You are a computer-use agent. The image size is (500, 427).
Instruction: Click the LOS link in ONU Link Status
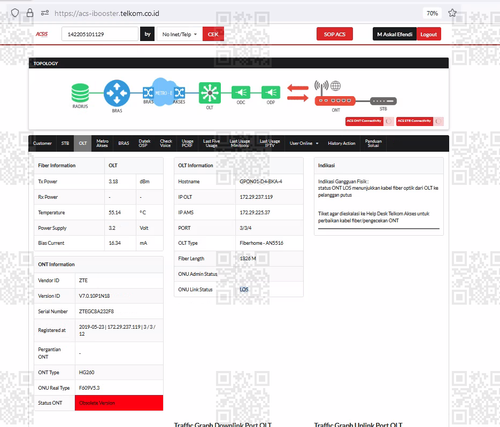click(x=244, y=289)
